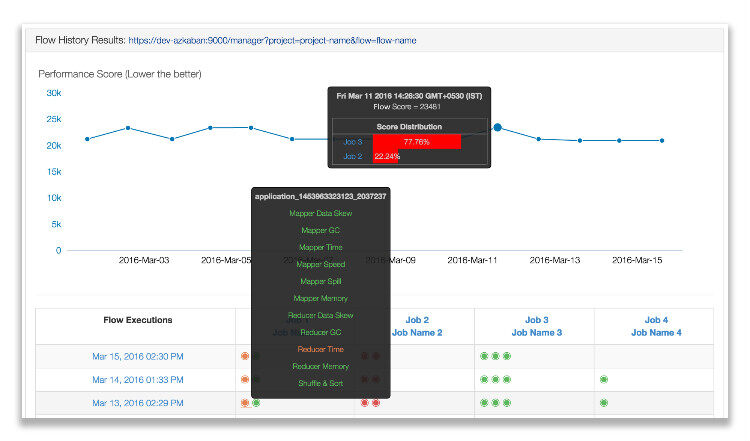The width and height of the screenshot is (750, 441).
Task: Click the green Job 4 dot in Mar 14 row
Action: [x=604, y=379]
